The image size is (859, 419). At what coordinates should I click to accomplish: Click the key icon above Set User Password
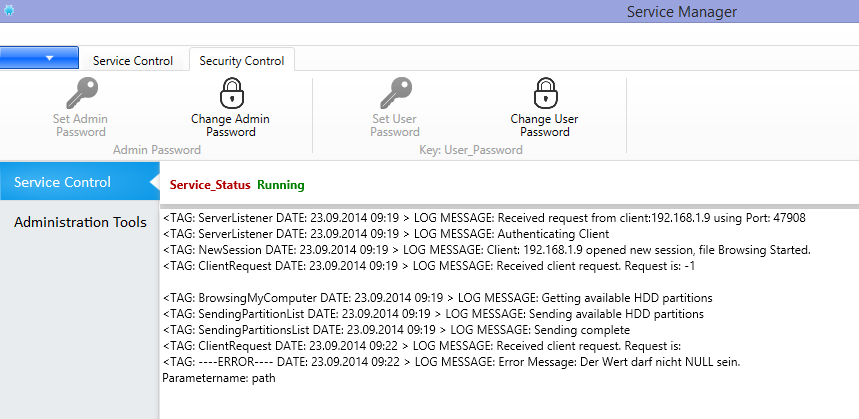click(396, 93)
